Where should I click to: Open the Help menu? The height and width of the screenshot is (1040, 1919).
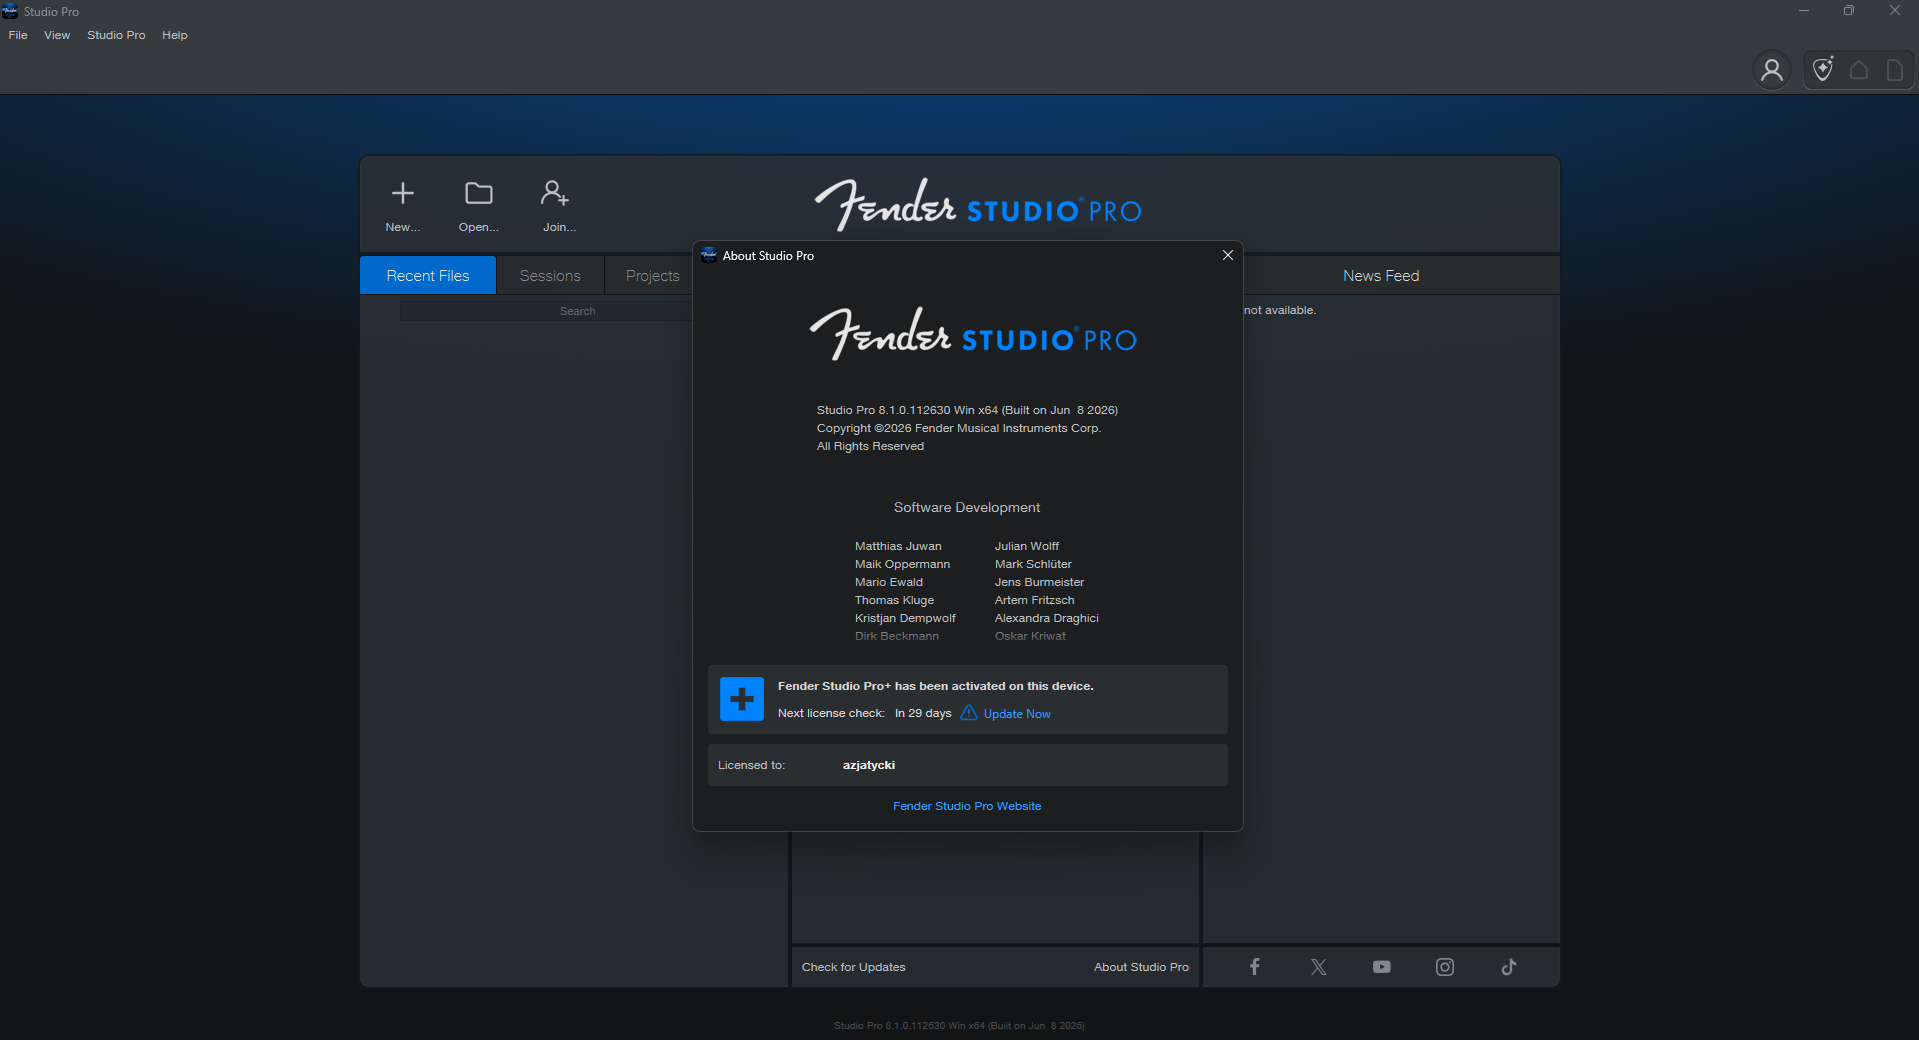(175, 35)
